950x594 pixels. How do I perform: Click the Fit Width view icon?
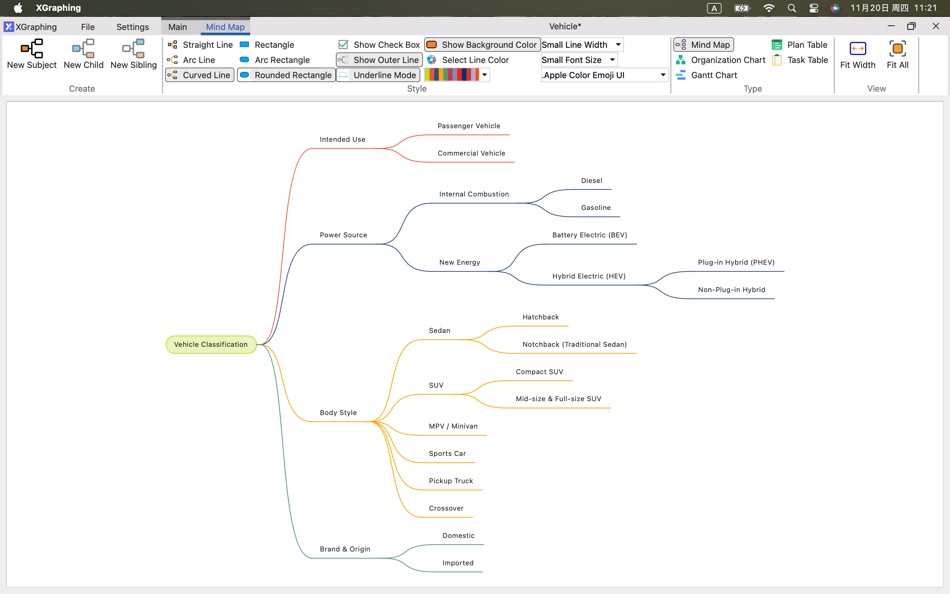857,55
